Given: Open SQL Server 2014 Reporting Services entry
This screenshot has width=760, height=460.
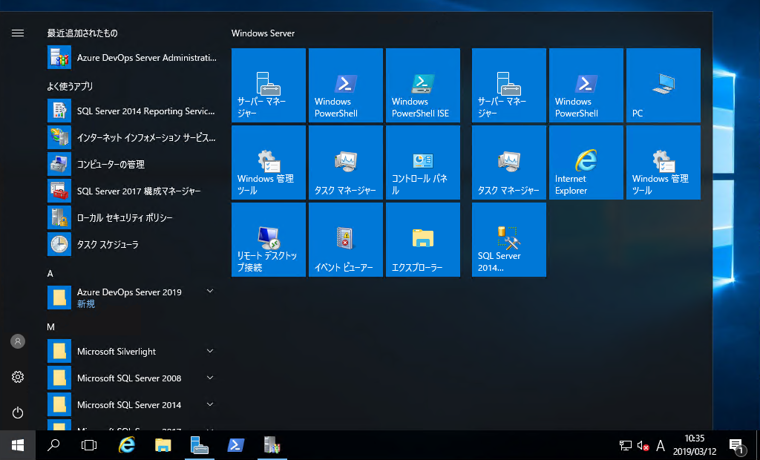Looking at the screenshot, I should coord(132,111).
